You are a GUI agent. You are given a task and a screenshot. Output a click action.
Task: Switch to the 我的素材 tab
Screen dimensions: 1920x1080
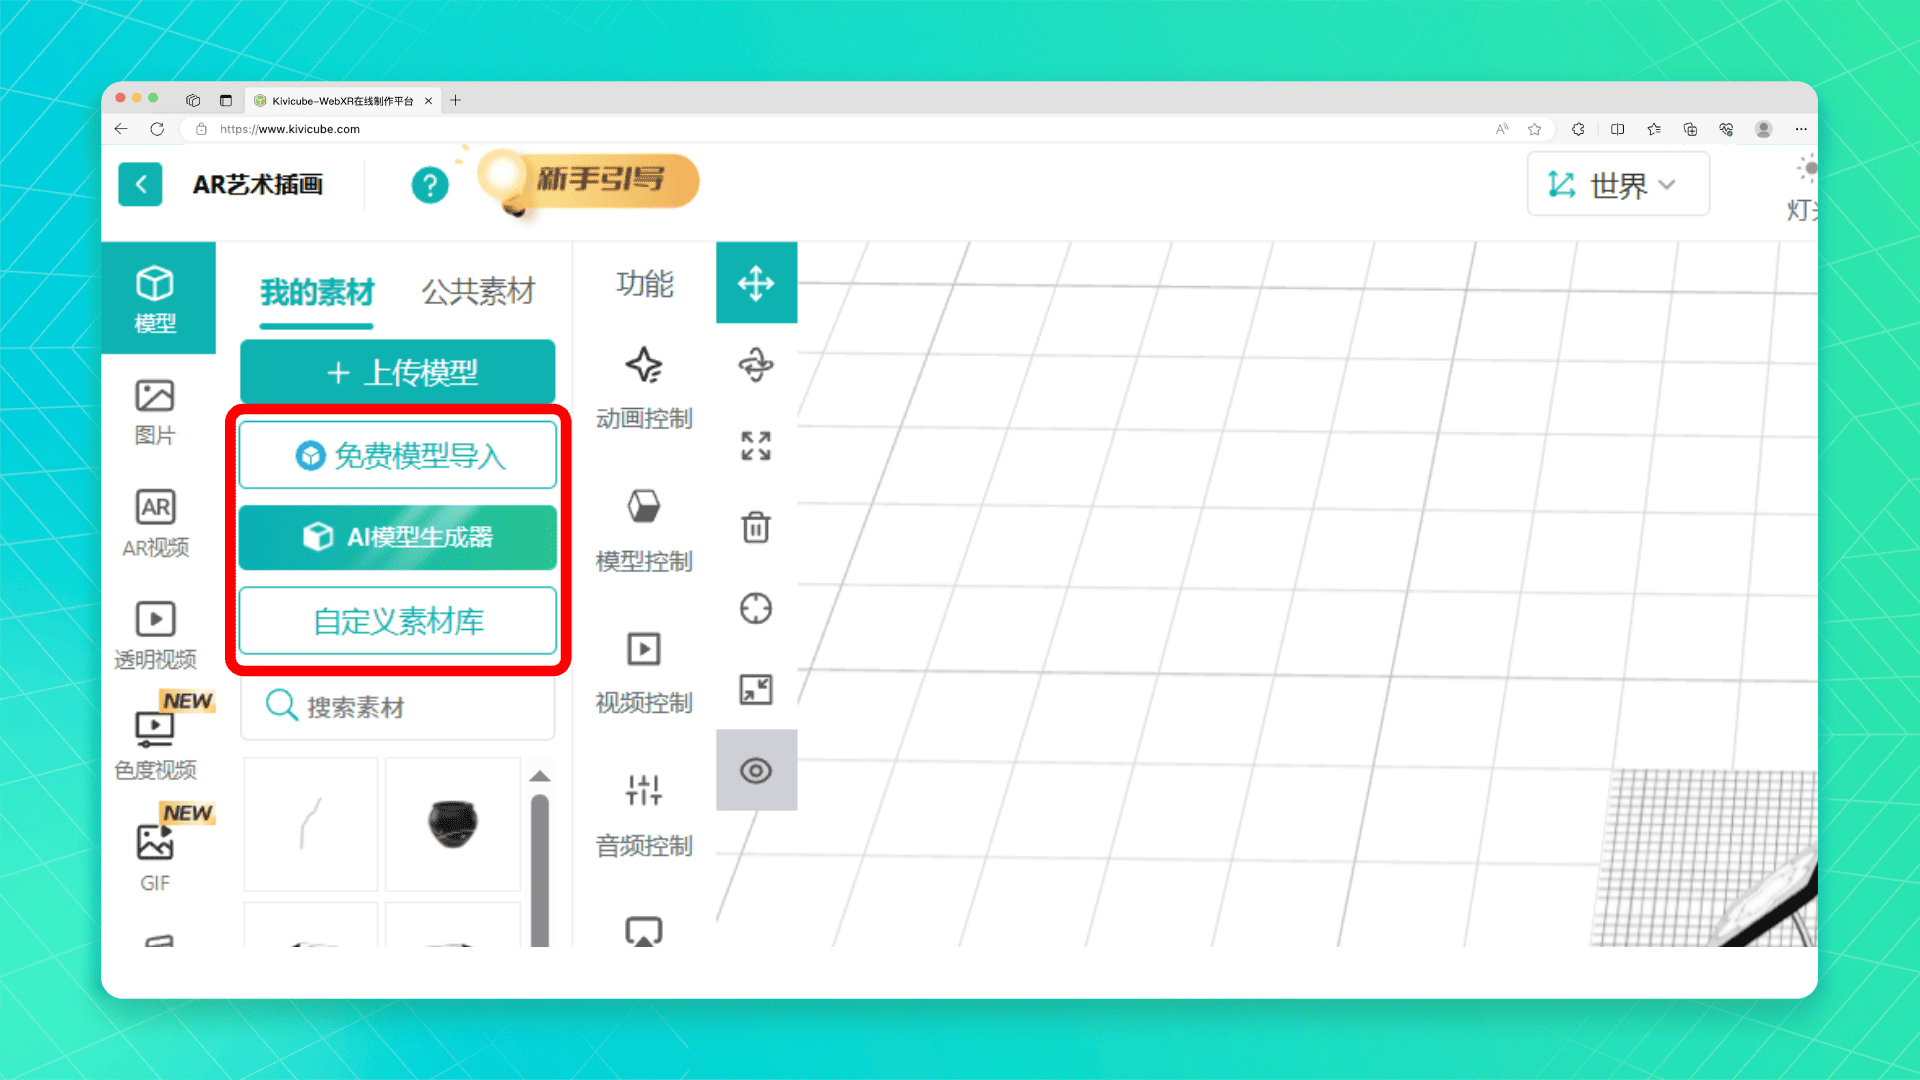tap(316, 292)
